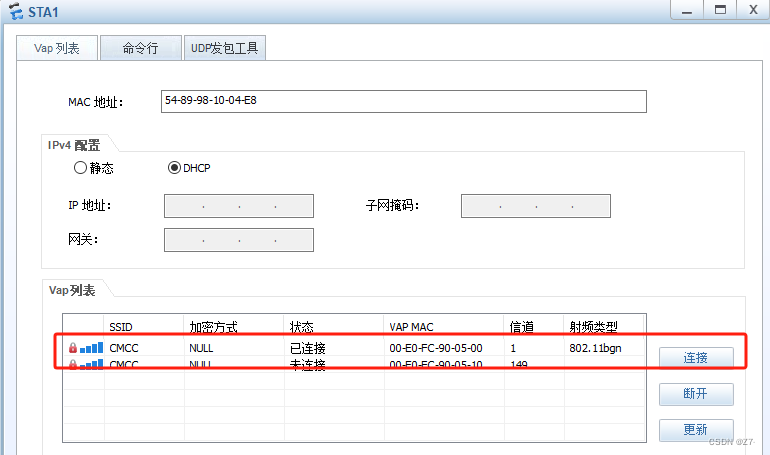Click the MAC 地址 input field
The width and height of the screenshot is (770, 455).
pyautogui.click(x=403, y=102)
